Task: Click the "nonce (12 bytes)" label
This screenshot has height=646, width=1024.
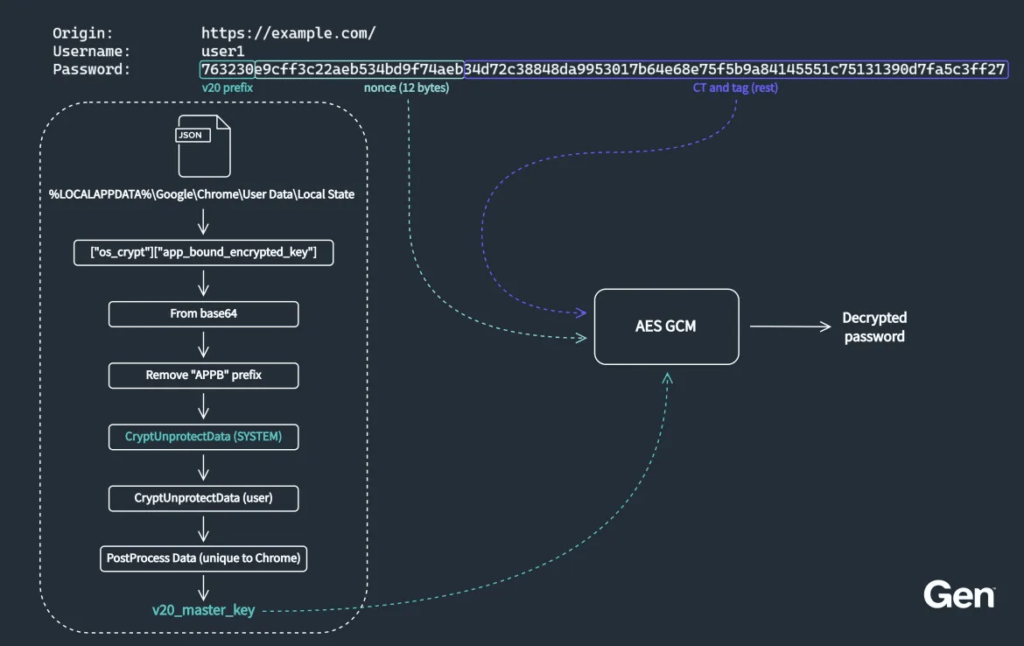Action: (406, 88)
